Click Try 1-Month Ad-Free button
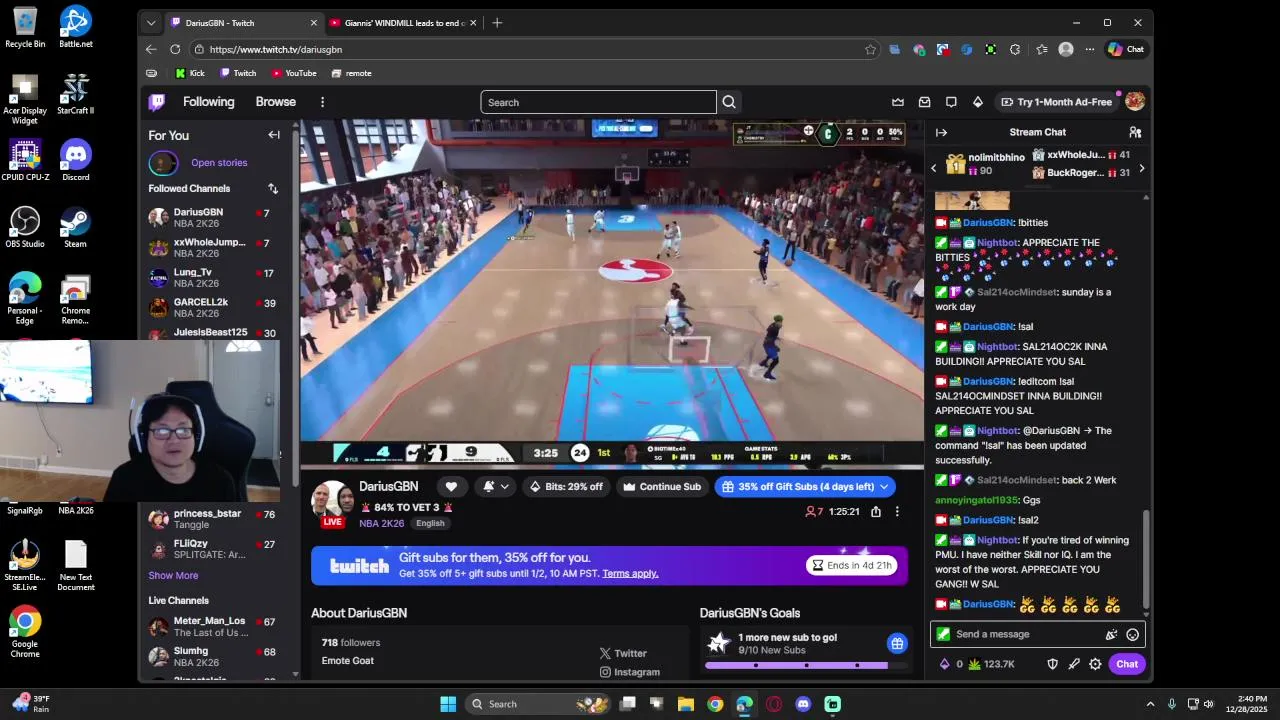The height and width of the screenshot is (720, 1280). (1056, 102)
